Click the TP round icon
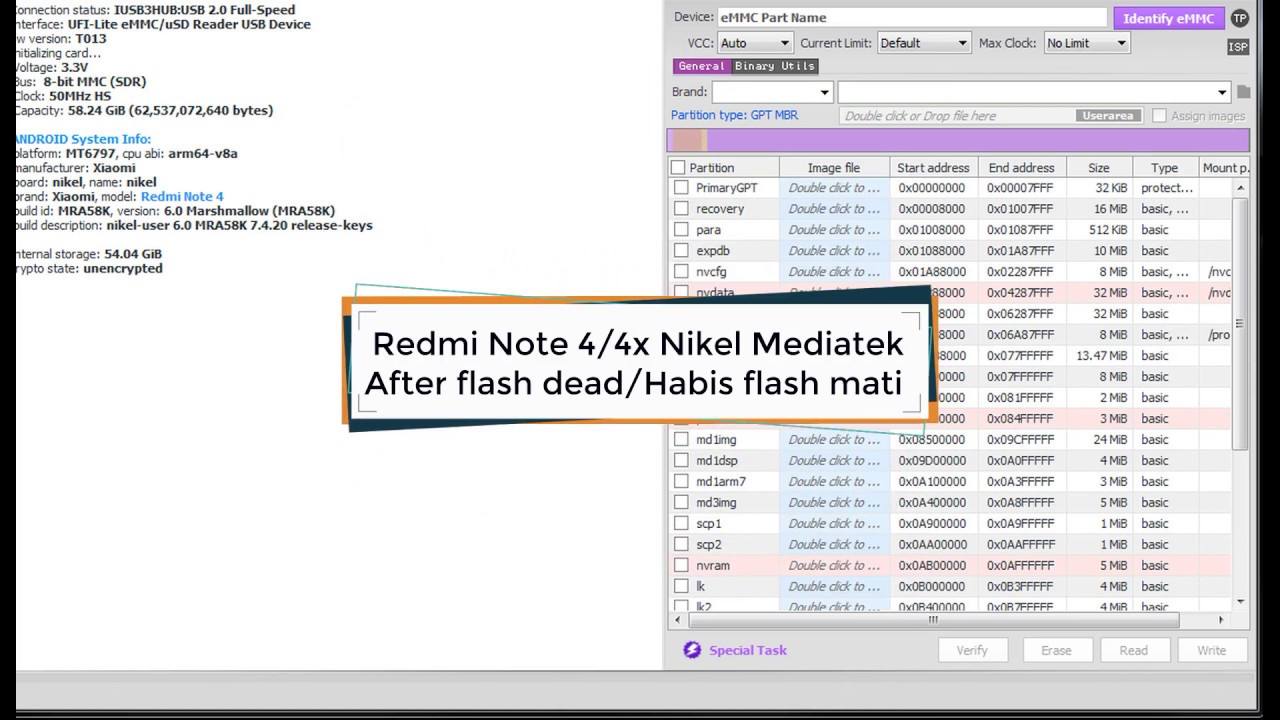This screenshot has width=1280, height=720. (1240, 18)
